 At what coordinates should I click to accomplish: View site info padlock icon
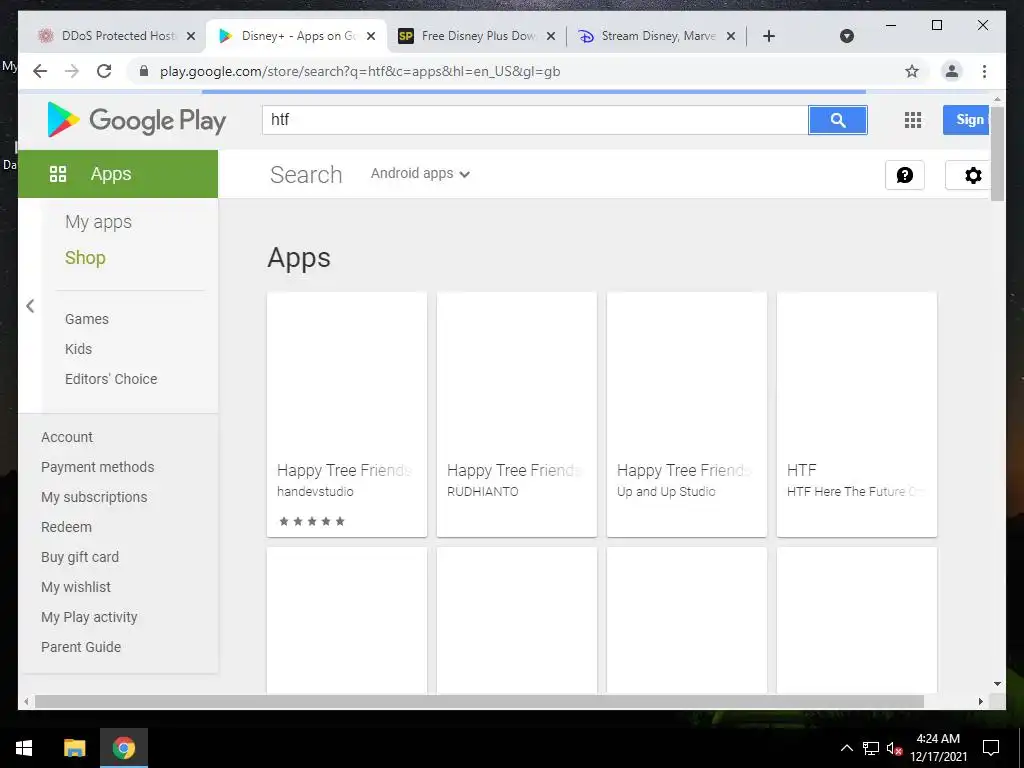(144, 71)
